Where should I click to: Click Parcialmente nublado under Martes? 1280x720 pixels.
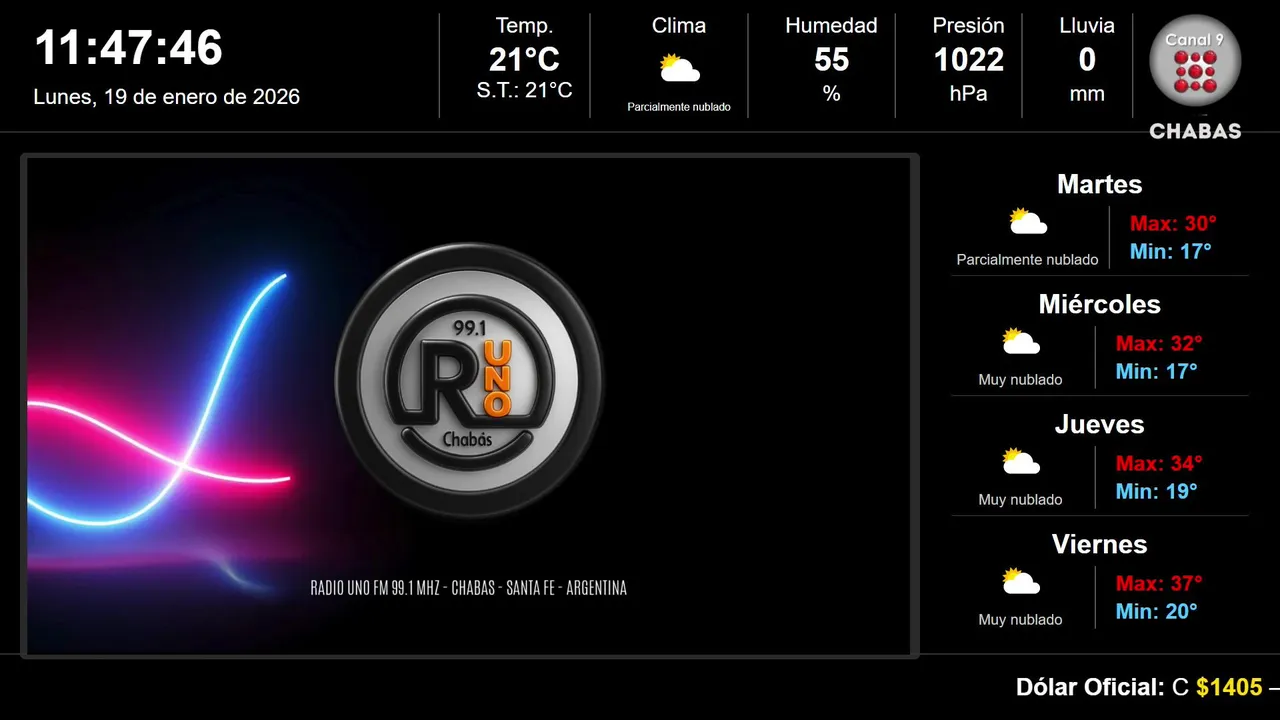point(1027,260)
